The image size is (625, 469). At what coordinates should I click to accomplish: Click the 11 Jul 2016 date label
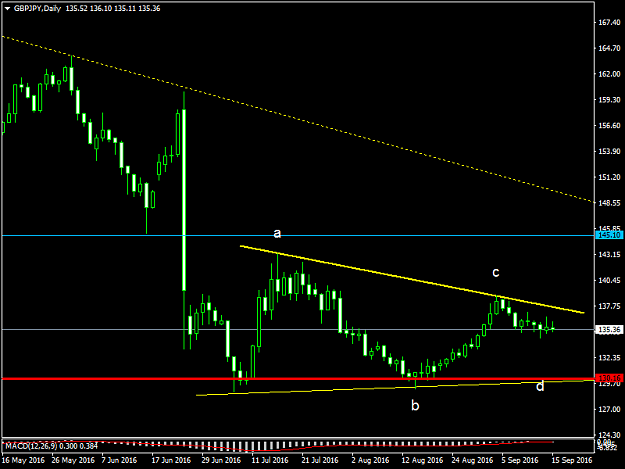click(270, 460)
